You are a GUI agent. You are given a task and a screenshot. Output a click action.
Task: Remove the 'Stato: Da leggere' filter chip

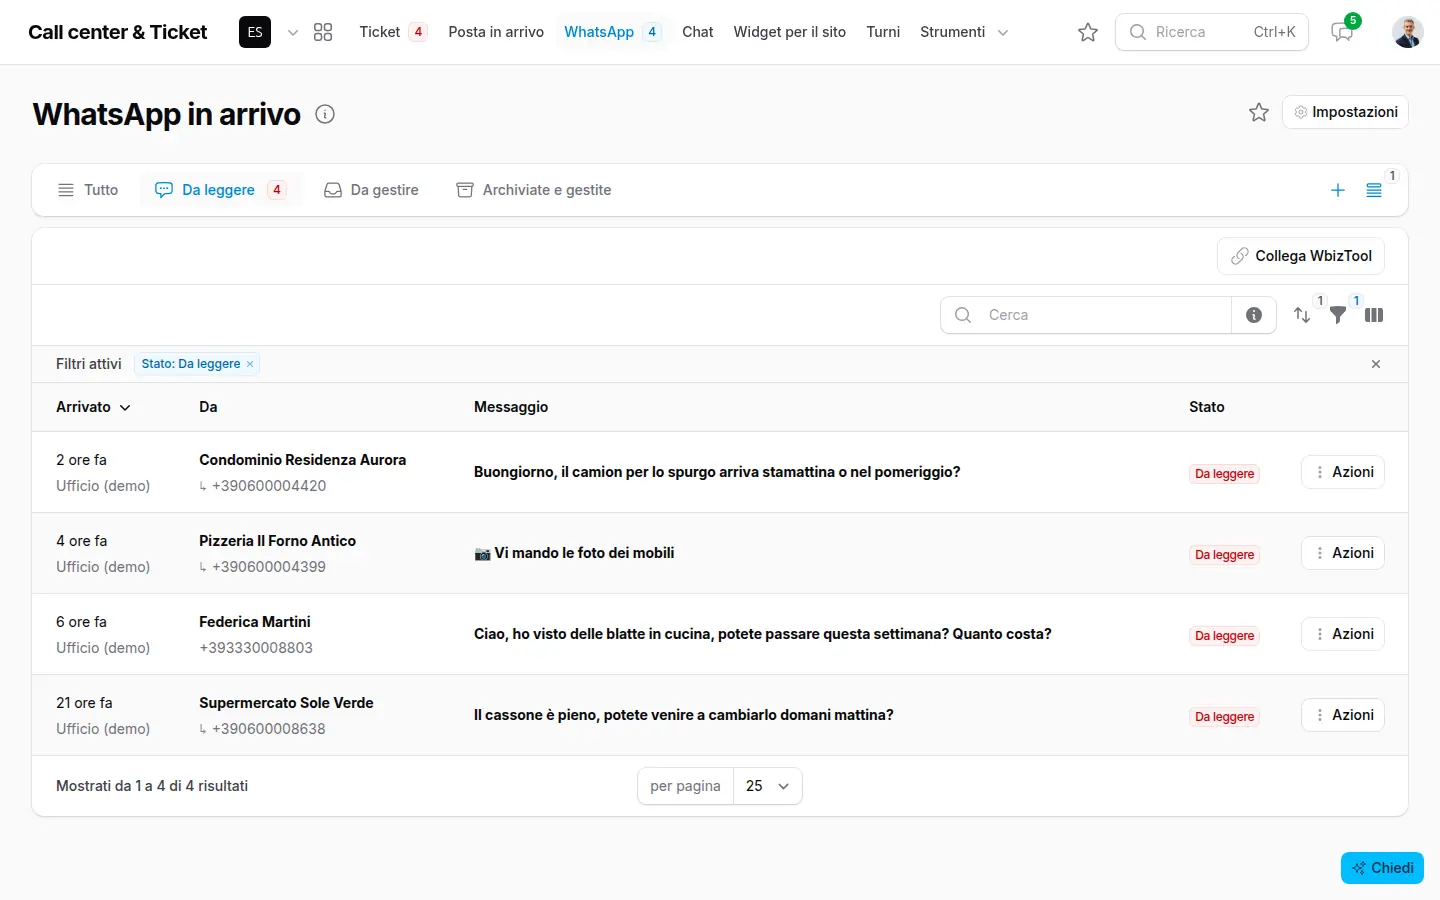point(250,364)
